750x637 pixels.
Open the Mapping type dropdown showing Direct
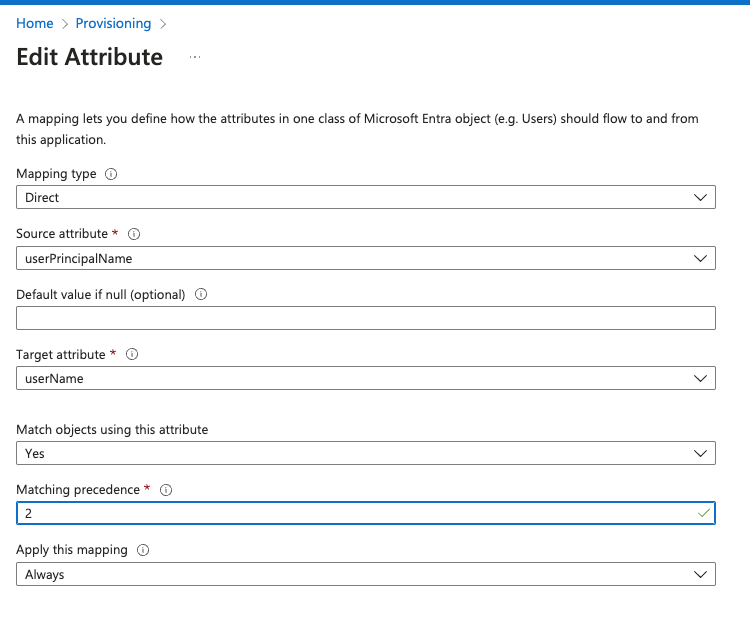(366, 197)
